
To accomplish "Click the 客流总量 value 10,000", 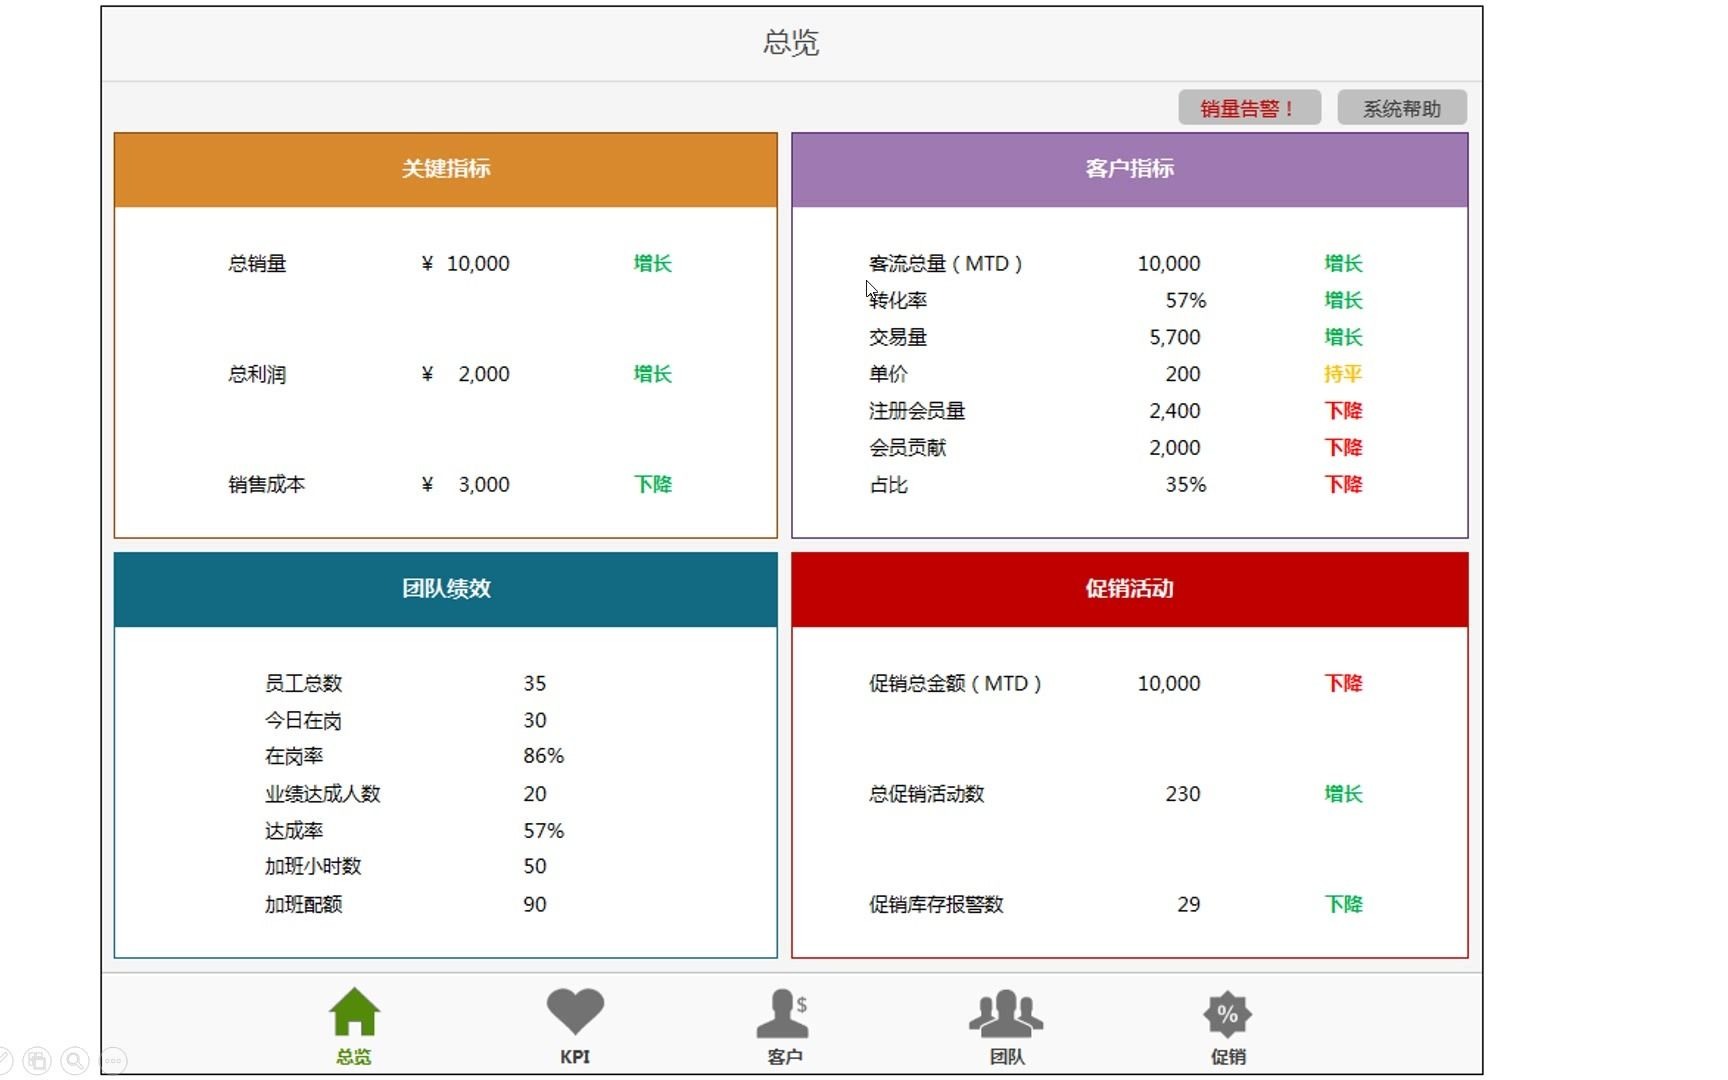I will click(x=1169, y=264).
